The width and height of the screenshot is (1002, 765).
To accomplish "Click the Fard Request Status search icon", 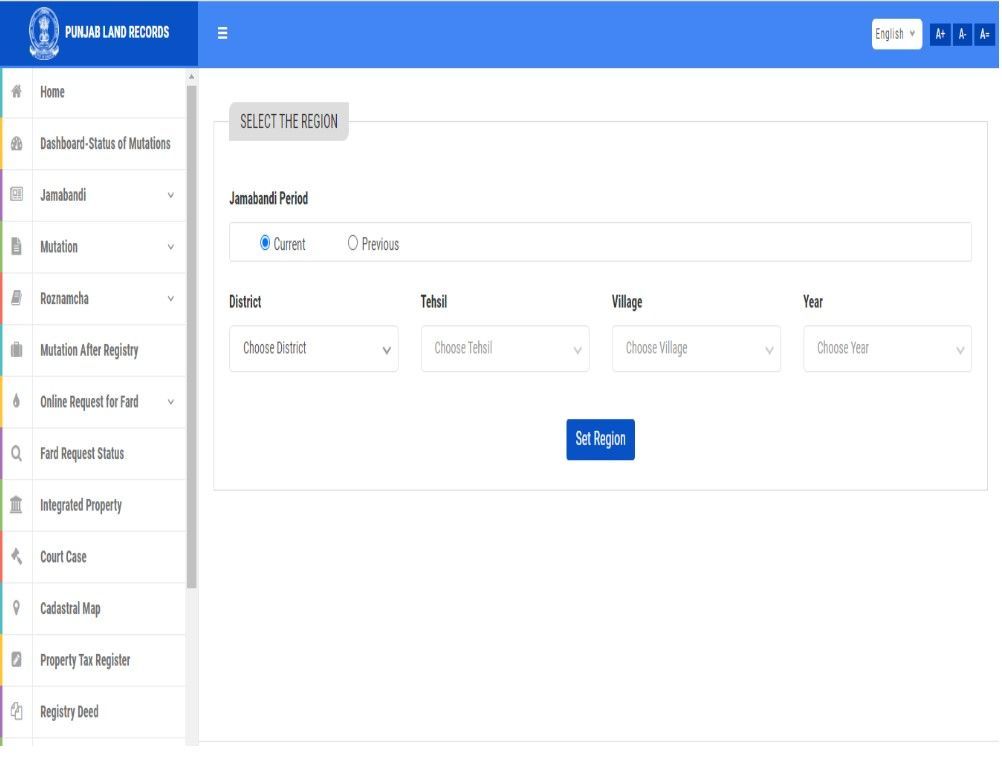I will pos(17,454).
